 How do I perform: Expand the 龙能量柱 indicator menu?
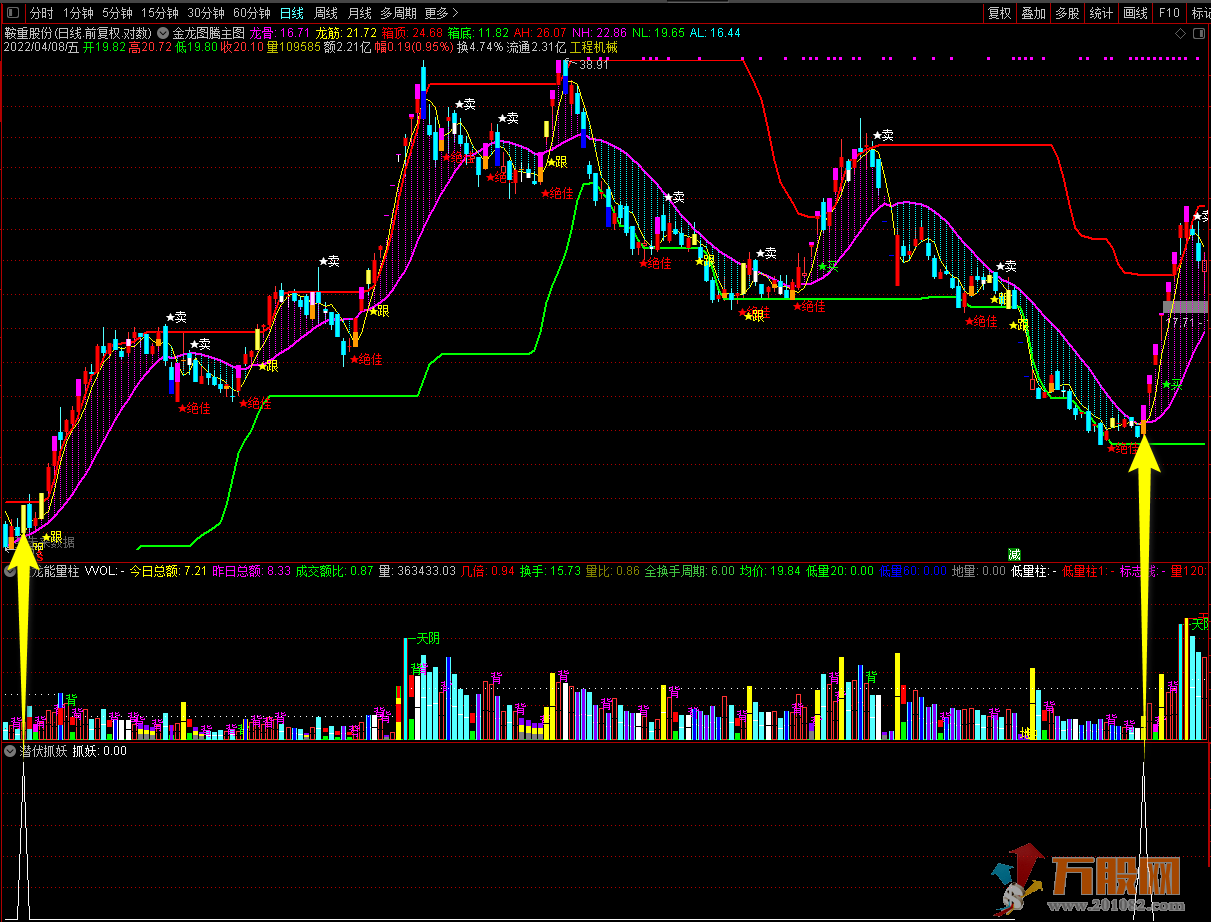[x=11, y=572]
